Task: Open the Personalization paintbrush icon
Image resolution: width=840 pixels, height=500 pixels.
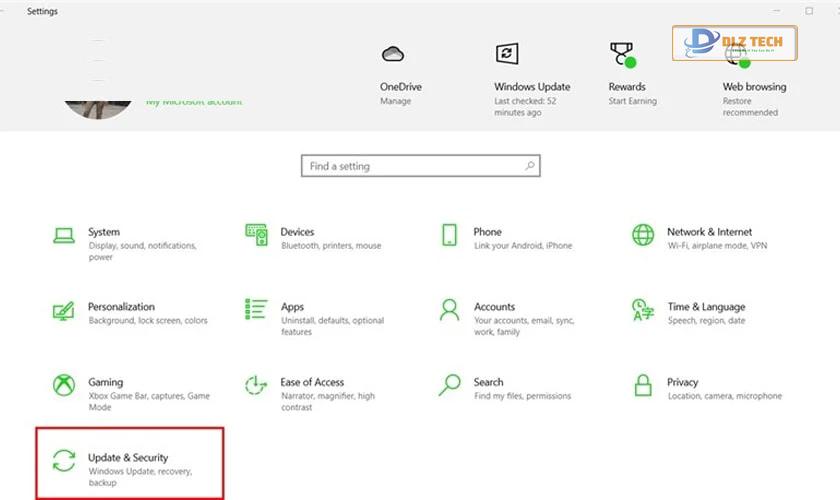Action: click(63, 310)
